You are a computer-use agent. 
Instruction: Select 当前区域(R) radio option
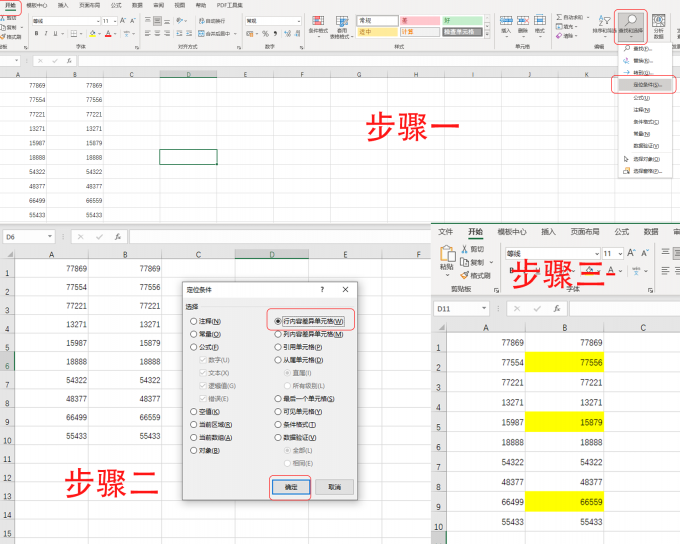(211, 425)
